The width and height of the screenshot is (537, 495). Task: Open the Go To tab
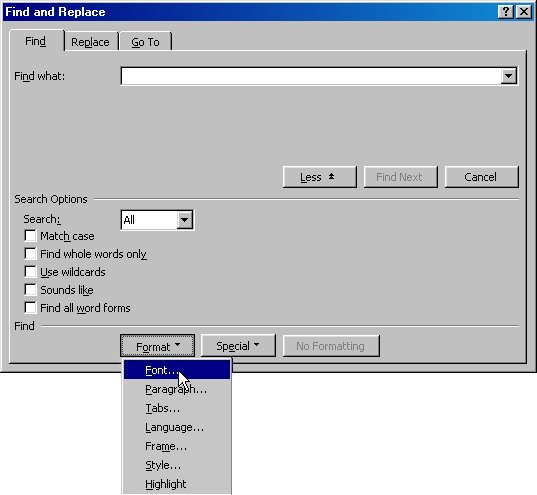click(x=145, y=42)
